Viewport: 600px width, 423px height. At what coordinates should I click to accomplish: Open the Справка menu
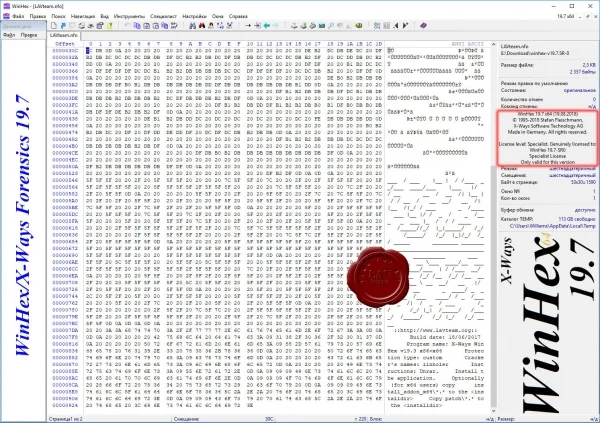point(238,16)
